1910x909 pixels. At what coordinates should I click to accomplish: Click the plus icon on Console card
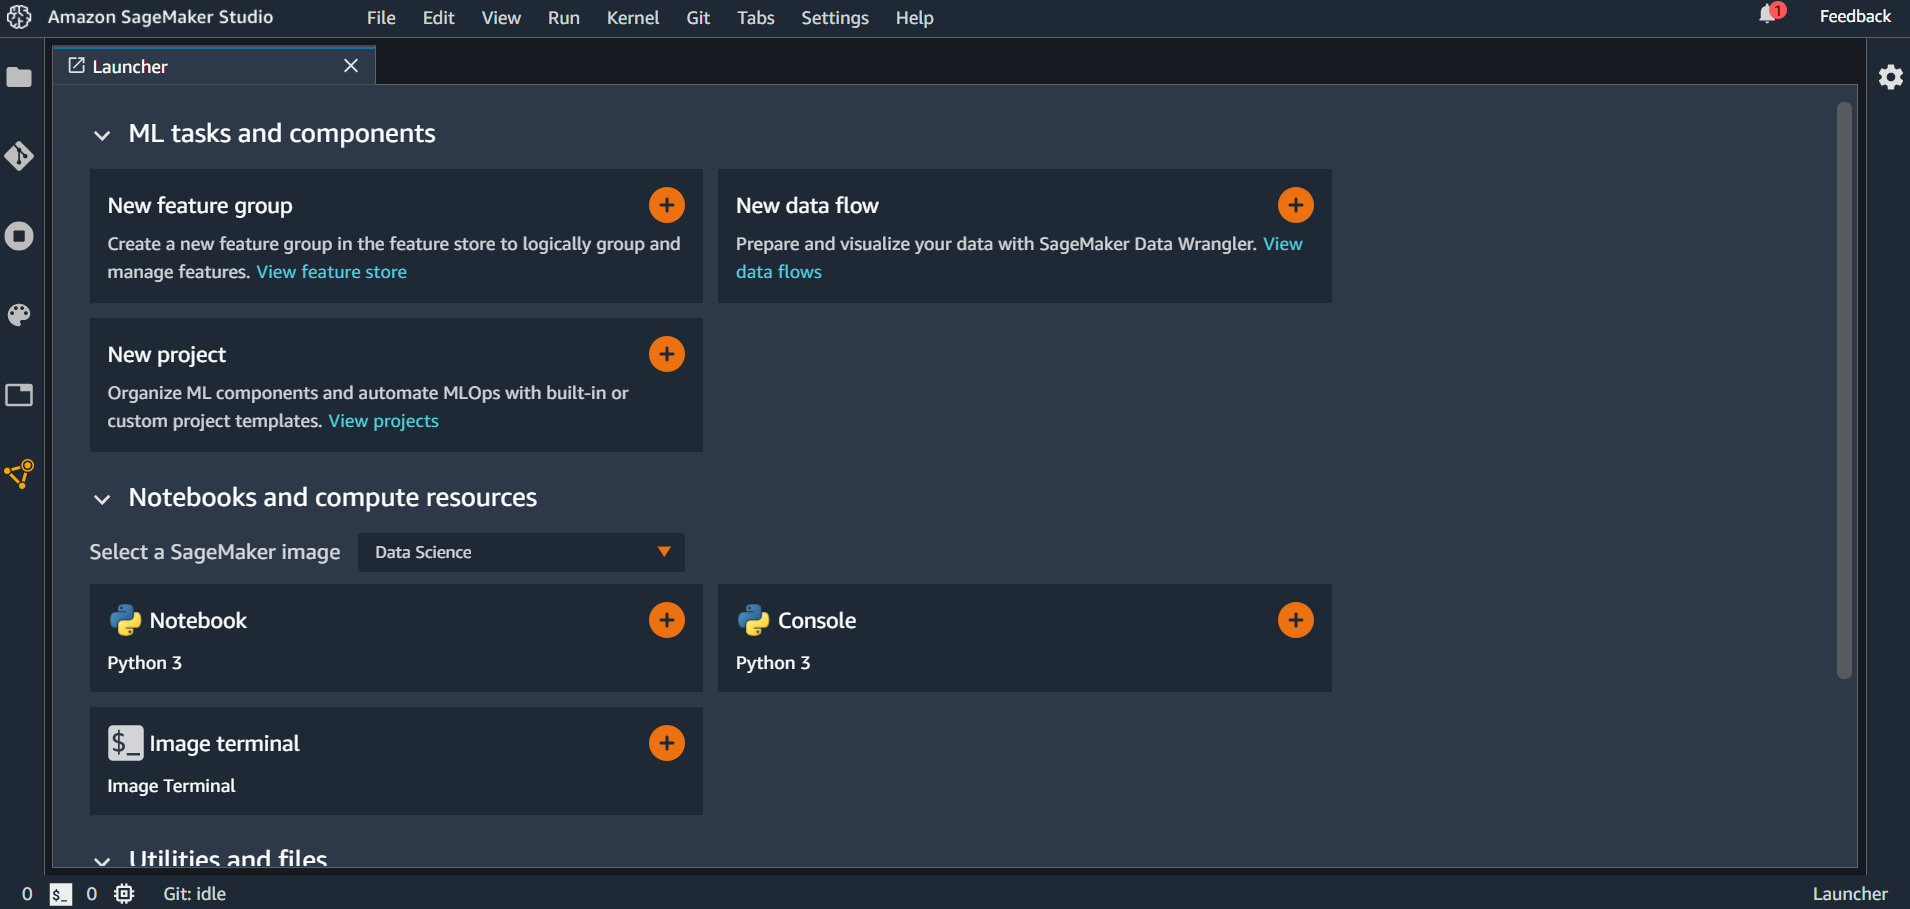(x=1296, y=620)
